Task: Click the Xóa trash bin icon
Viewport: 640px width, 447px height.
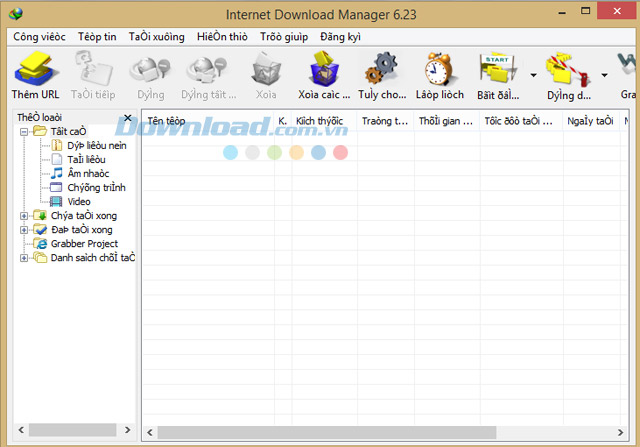Action: point(265,70)
